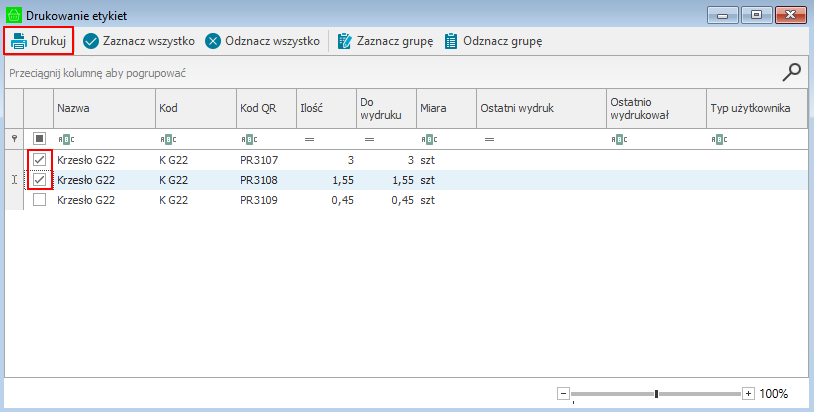Open the Kod QR filter operator
The height and width of the screenshot is (412, 814).
247,139
